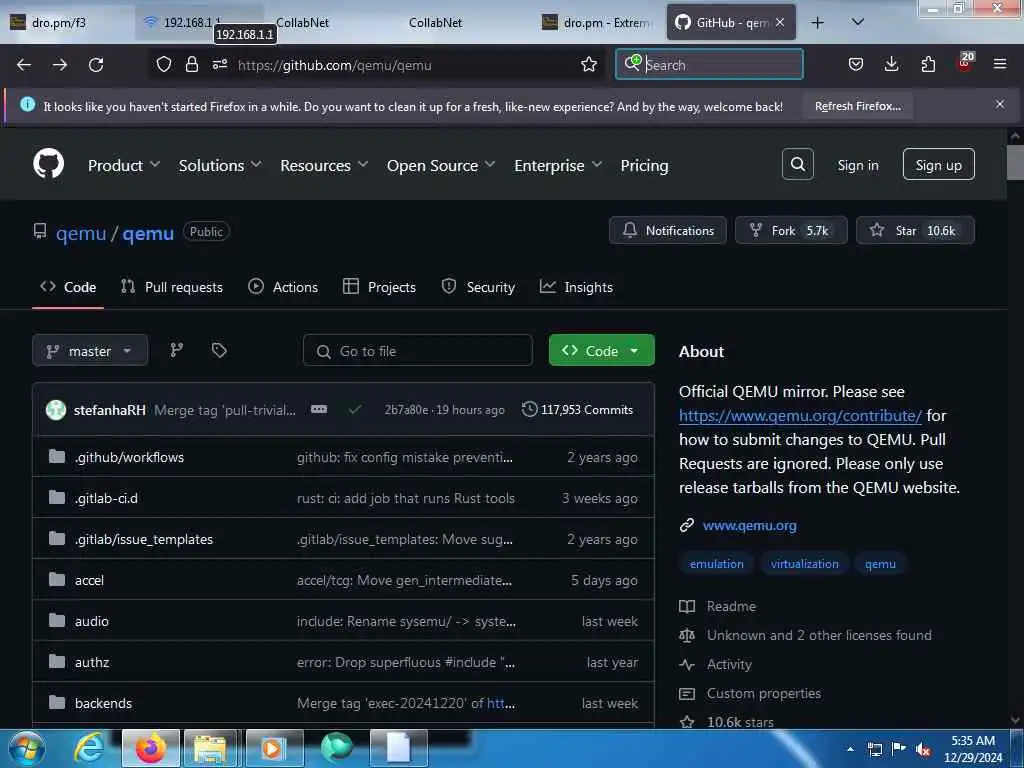The image size is (1024, 768).
Task: Click the Go to file field
Action: click(x=418, y=351)
